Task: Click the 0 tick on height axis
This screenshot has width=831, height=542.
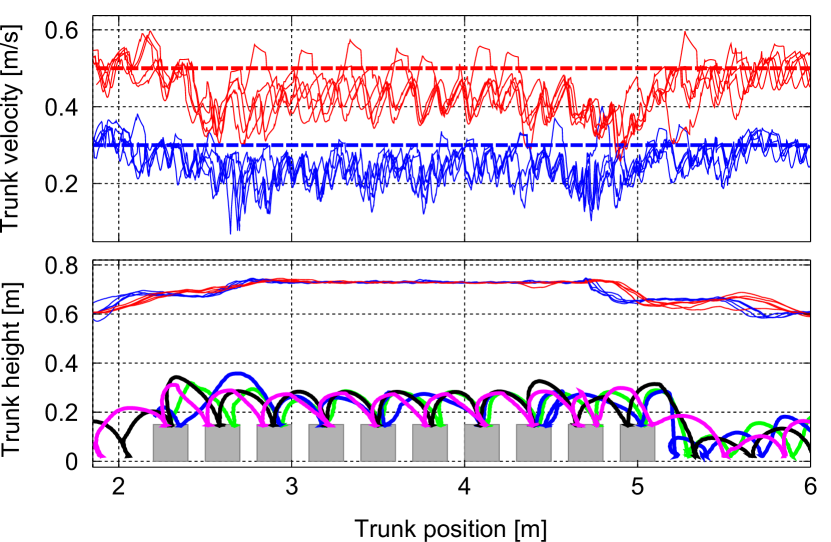Action: point(72,462)
